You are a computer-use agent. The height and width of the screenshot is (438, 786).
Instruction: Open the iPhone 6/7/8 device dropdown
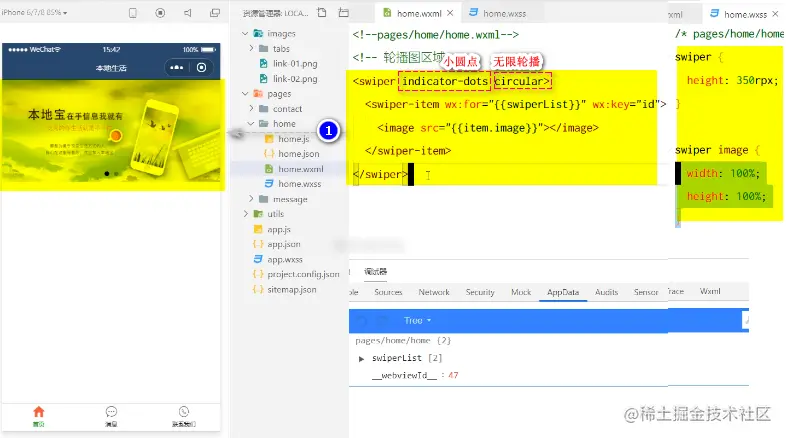pyautogui.click(x=34, y=13)
